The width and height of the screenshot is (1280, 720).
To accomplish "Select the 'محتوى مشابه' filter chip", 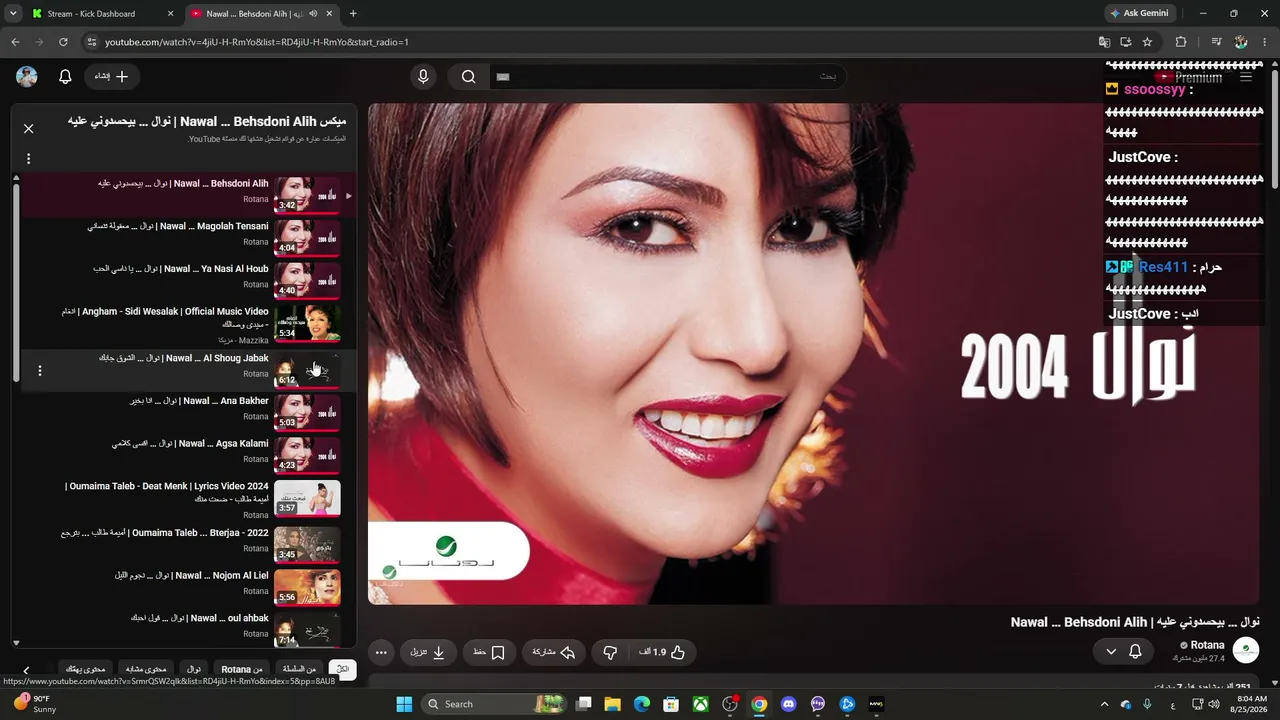I will tap(146, 669).
